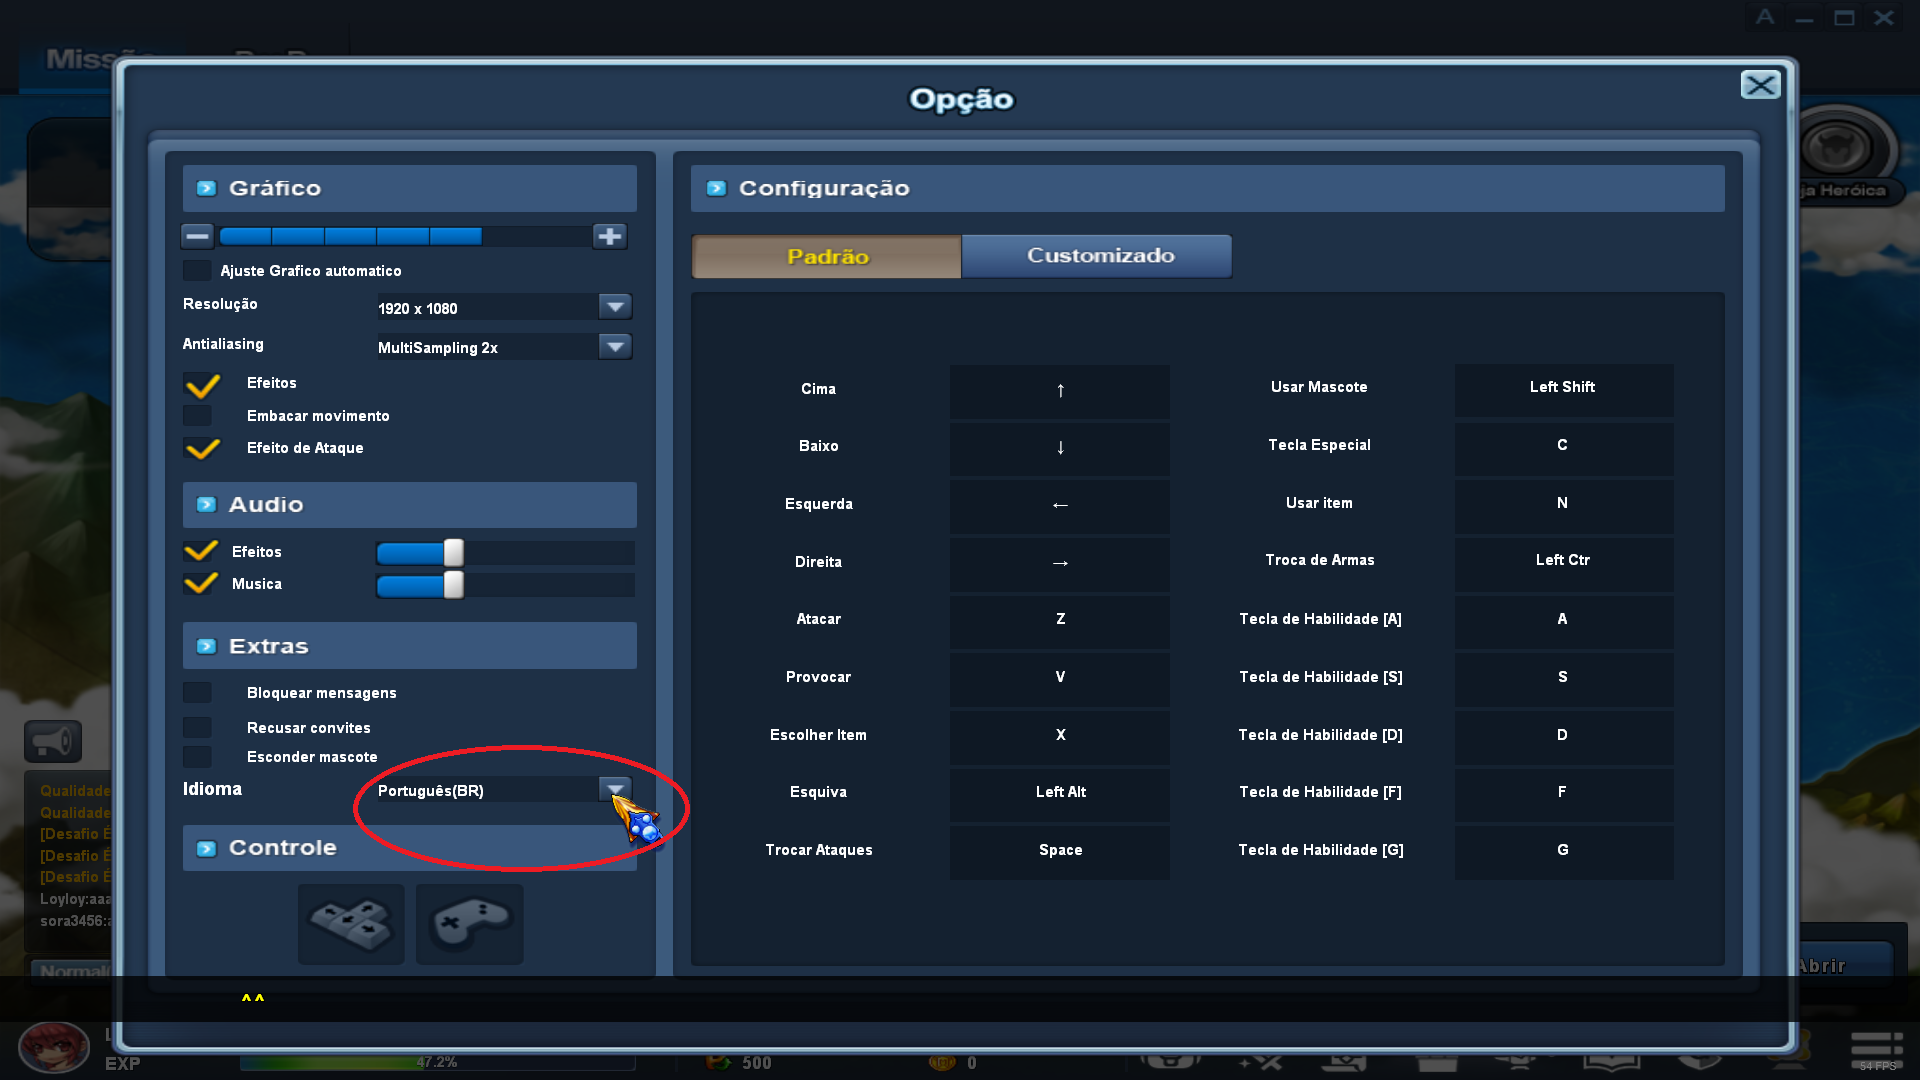Increase graphics quality with plus button

coord(609,236)
